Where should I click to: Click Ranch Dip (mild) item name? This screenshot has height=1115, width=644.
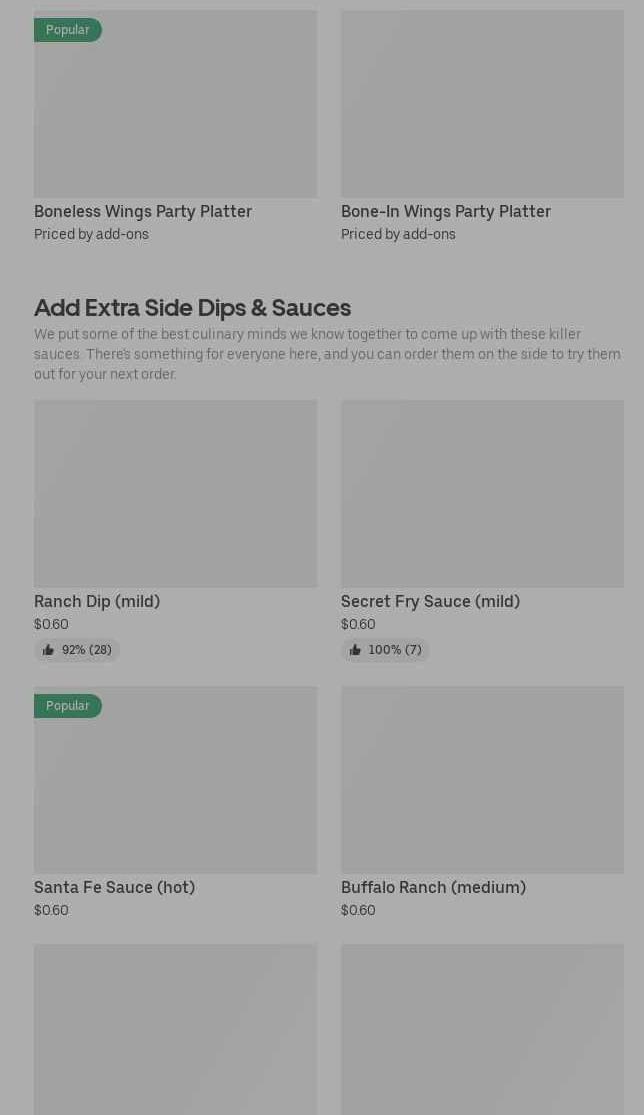click(x=97, y=601)
